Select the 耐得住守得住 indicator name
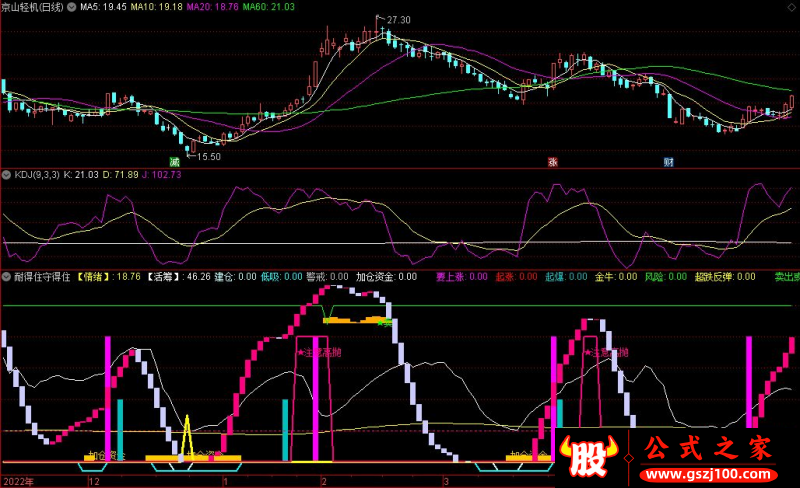Screen dimensions: 800x488 (x=42, y=277)
